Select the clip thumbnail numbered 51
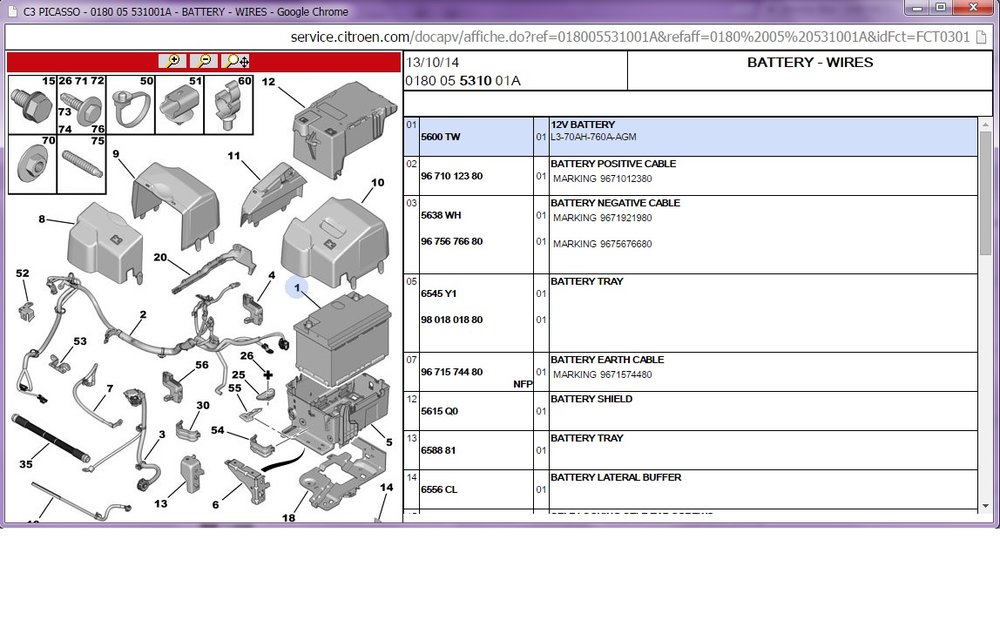The height and width of the screenshot is (627, 1000). 180,105
